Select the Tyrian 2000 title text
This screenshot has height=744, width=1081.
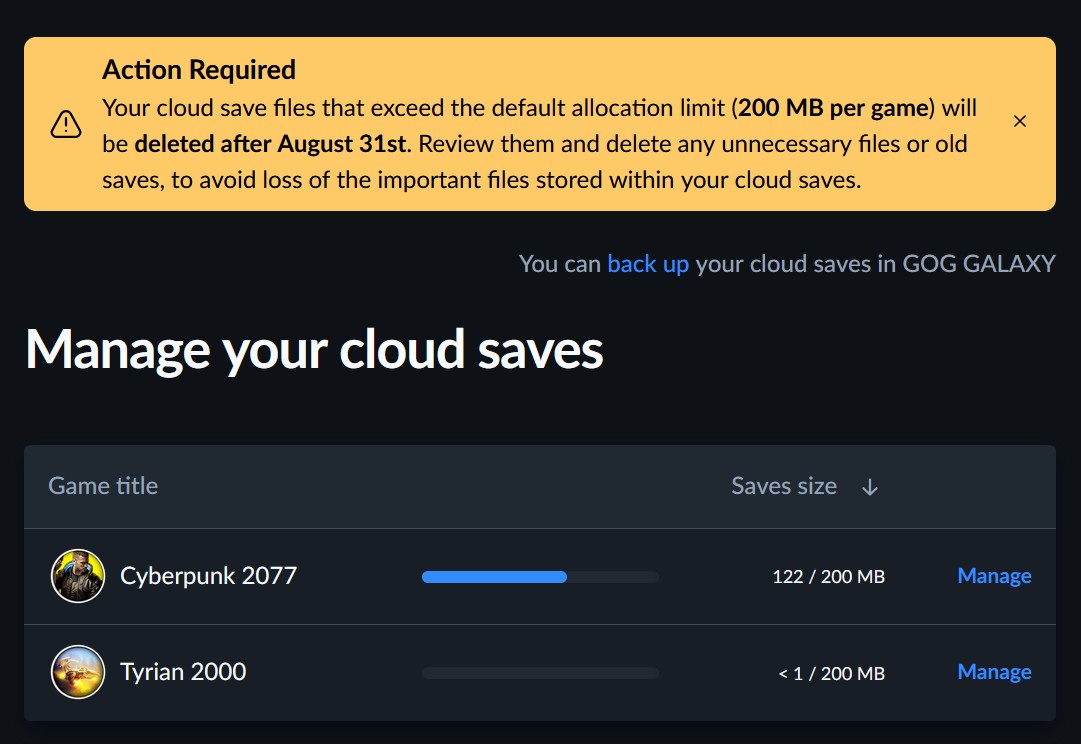coord(183,672)
